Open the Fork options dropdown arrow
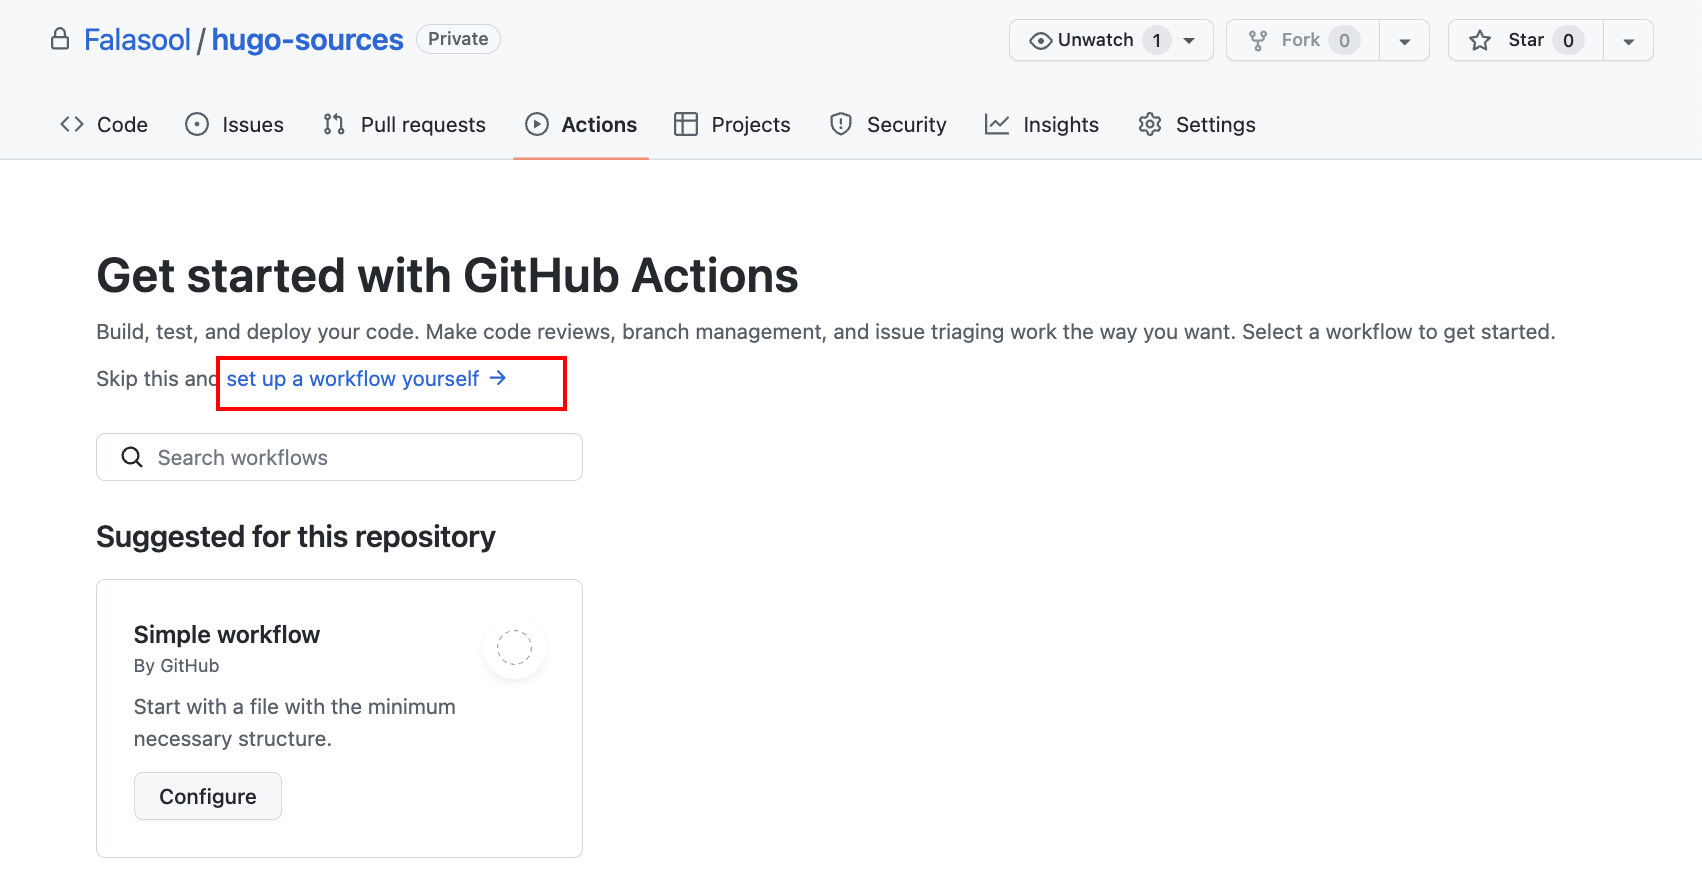 coord(1404,41)
